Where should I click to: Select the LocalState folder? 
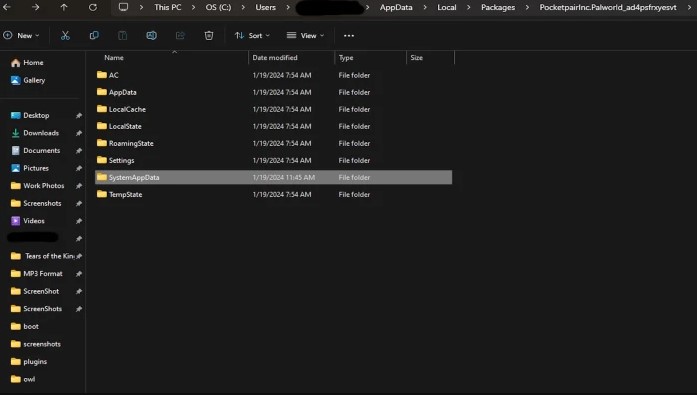coord(273,126)
